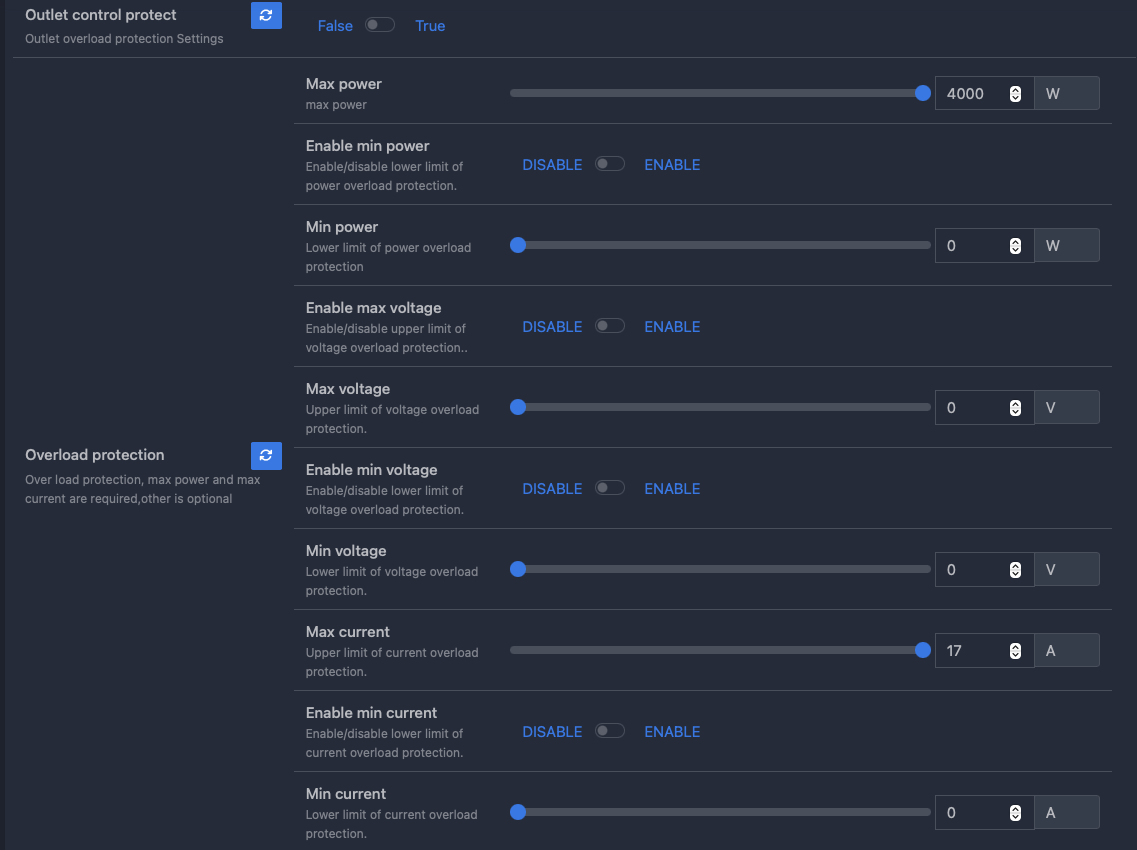The image size is (1137, 850).
Task: Click the Max voltage stepper arrows
Action: (x=1015, y=408)
